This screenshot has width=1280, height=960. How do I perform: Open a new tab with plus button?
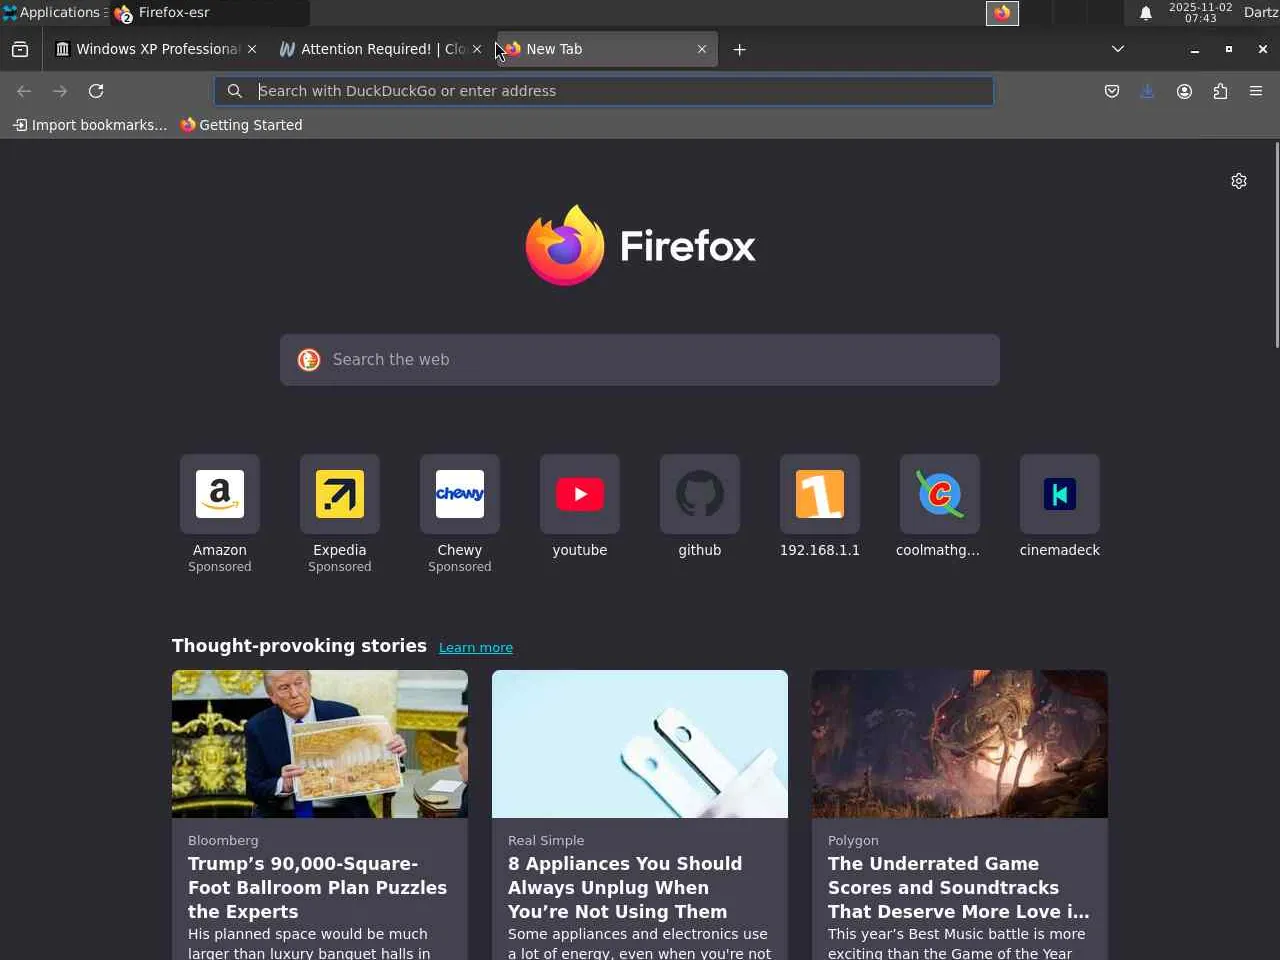point(740,49)
